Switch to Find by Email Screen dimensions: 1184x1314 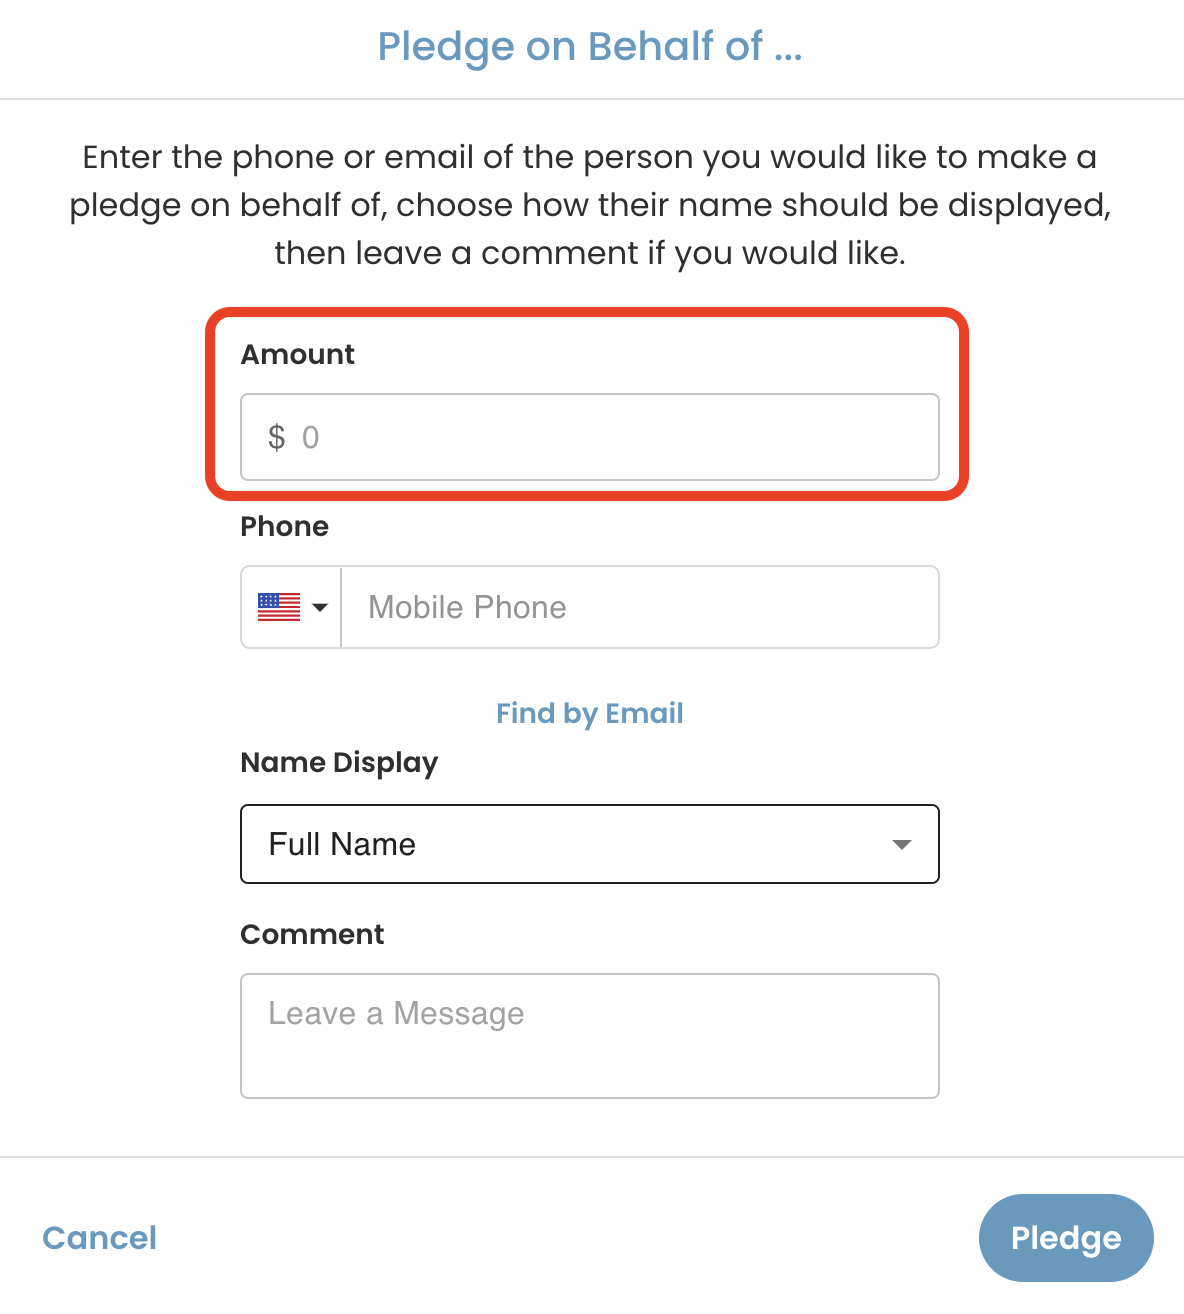click(x=590, y=713)
